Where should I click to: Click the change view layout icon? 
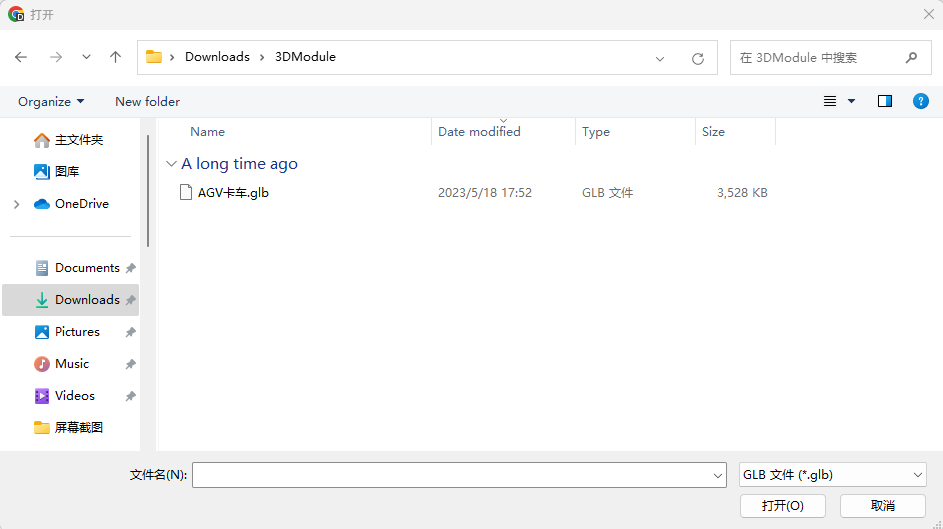point(830,101)
